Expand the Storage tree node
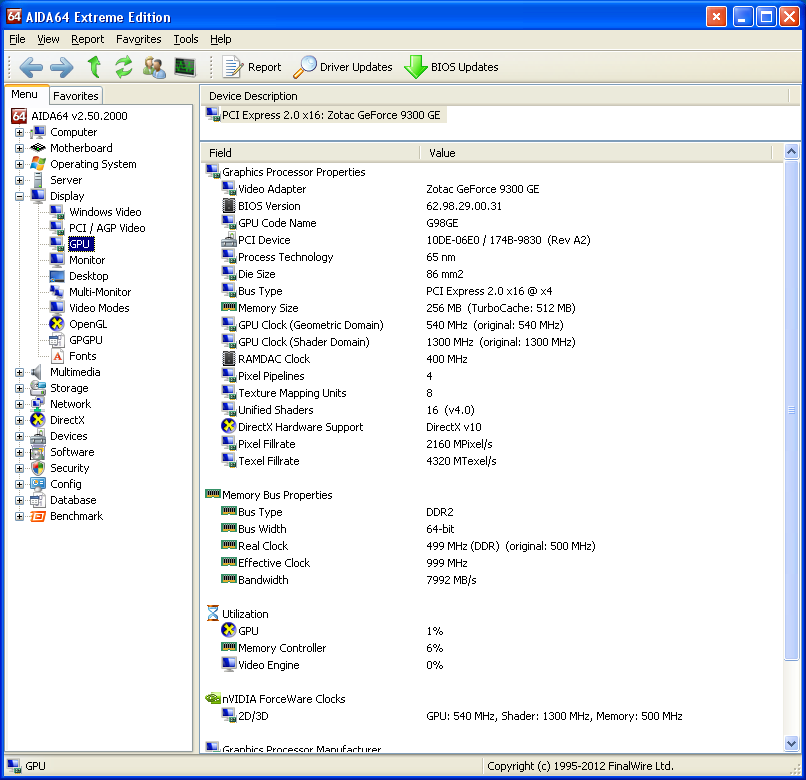806x780 pixels. point(19,388)
